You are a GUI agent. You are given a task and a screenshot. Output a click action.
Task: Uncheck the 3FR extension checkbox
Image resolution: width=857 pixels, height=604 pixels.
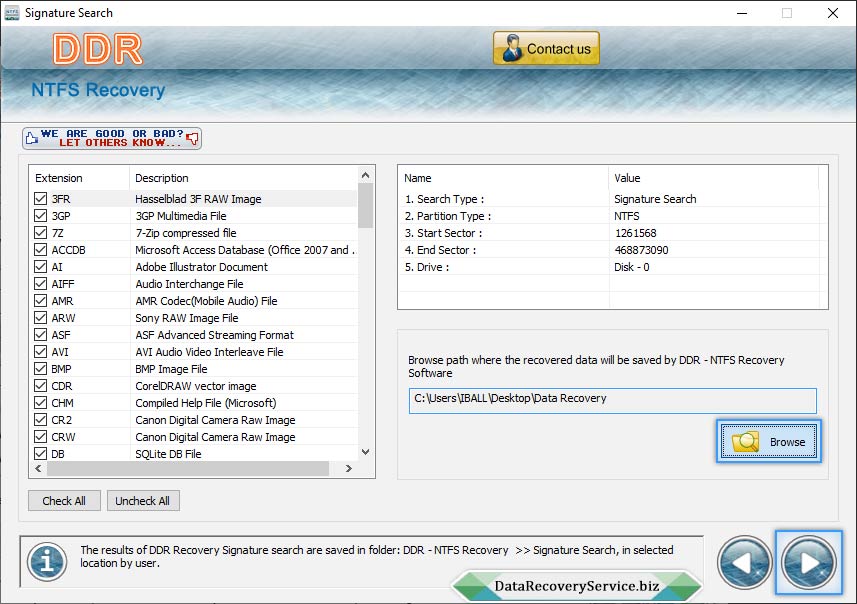[x=40, y=198]
